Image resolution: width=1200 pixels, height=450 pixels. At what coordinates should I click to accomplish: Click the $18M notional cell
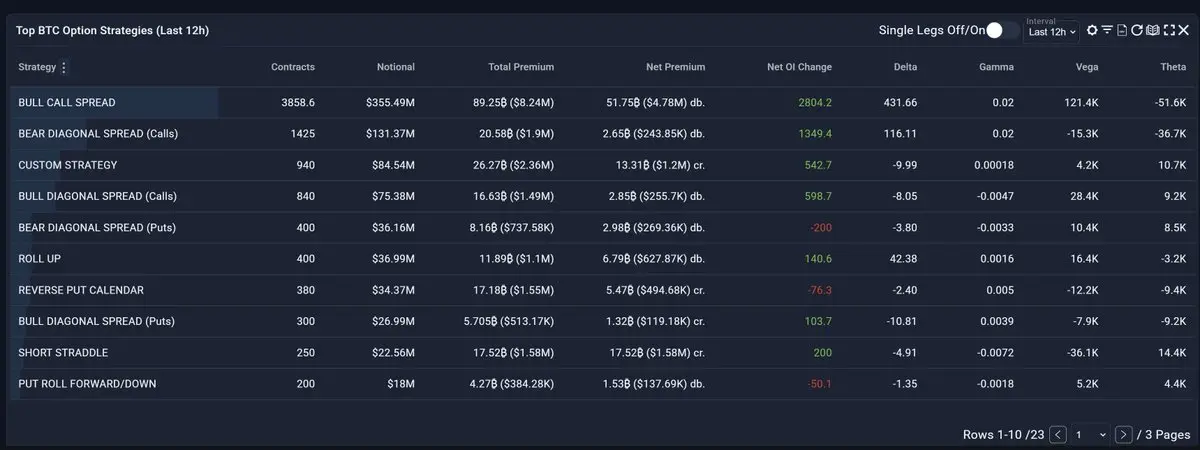click(x=400, y=384)
